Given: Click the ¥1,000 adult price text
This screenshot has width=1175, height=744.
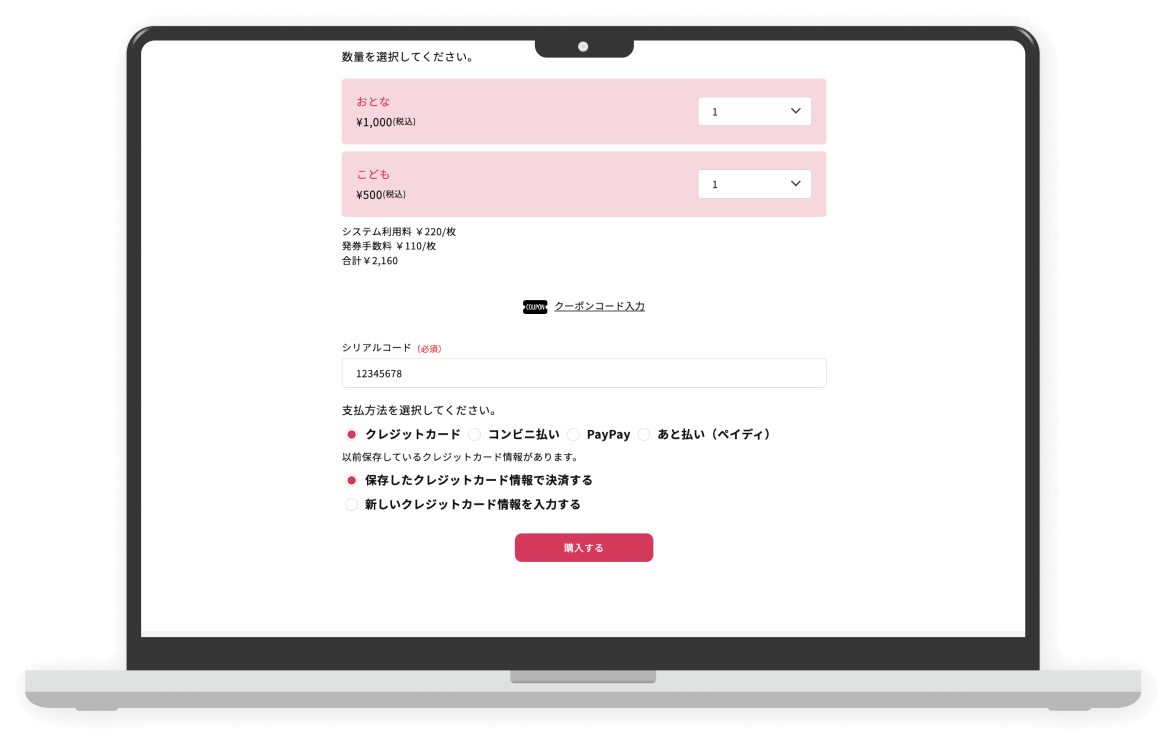Looking at the screenshot, I should click(x=375, y=122).
